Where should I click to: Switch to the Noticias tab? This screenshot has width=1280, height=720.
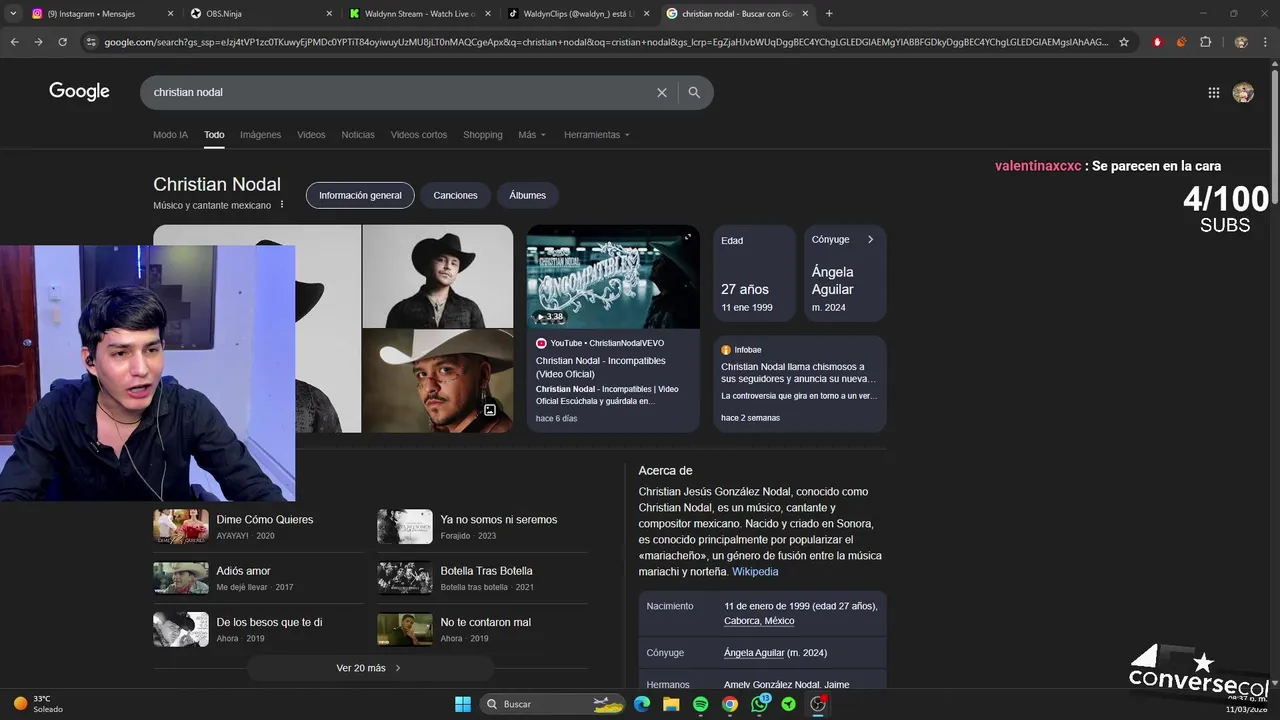pyautogui.click(x=358, y=135)
